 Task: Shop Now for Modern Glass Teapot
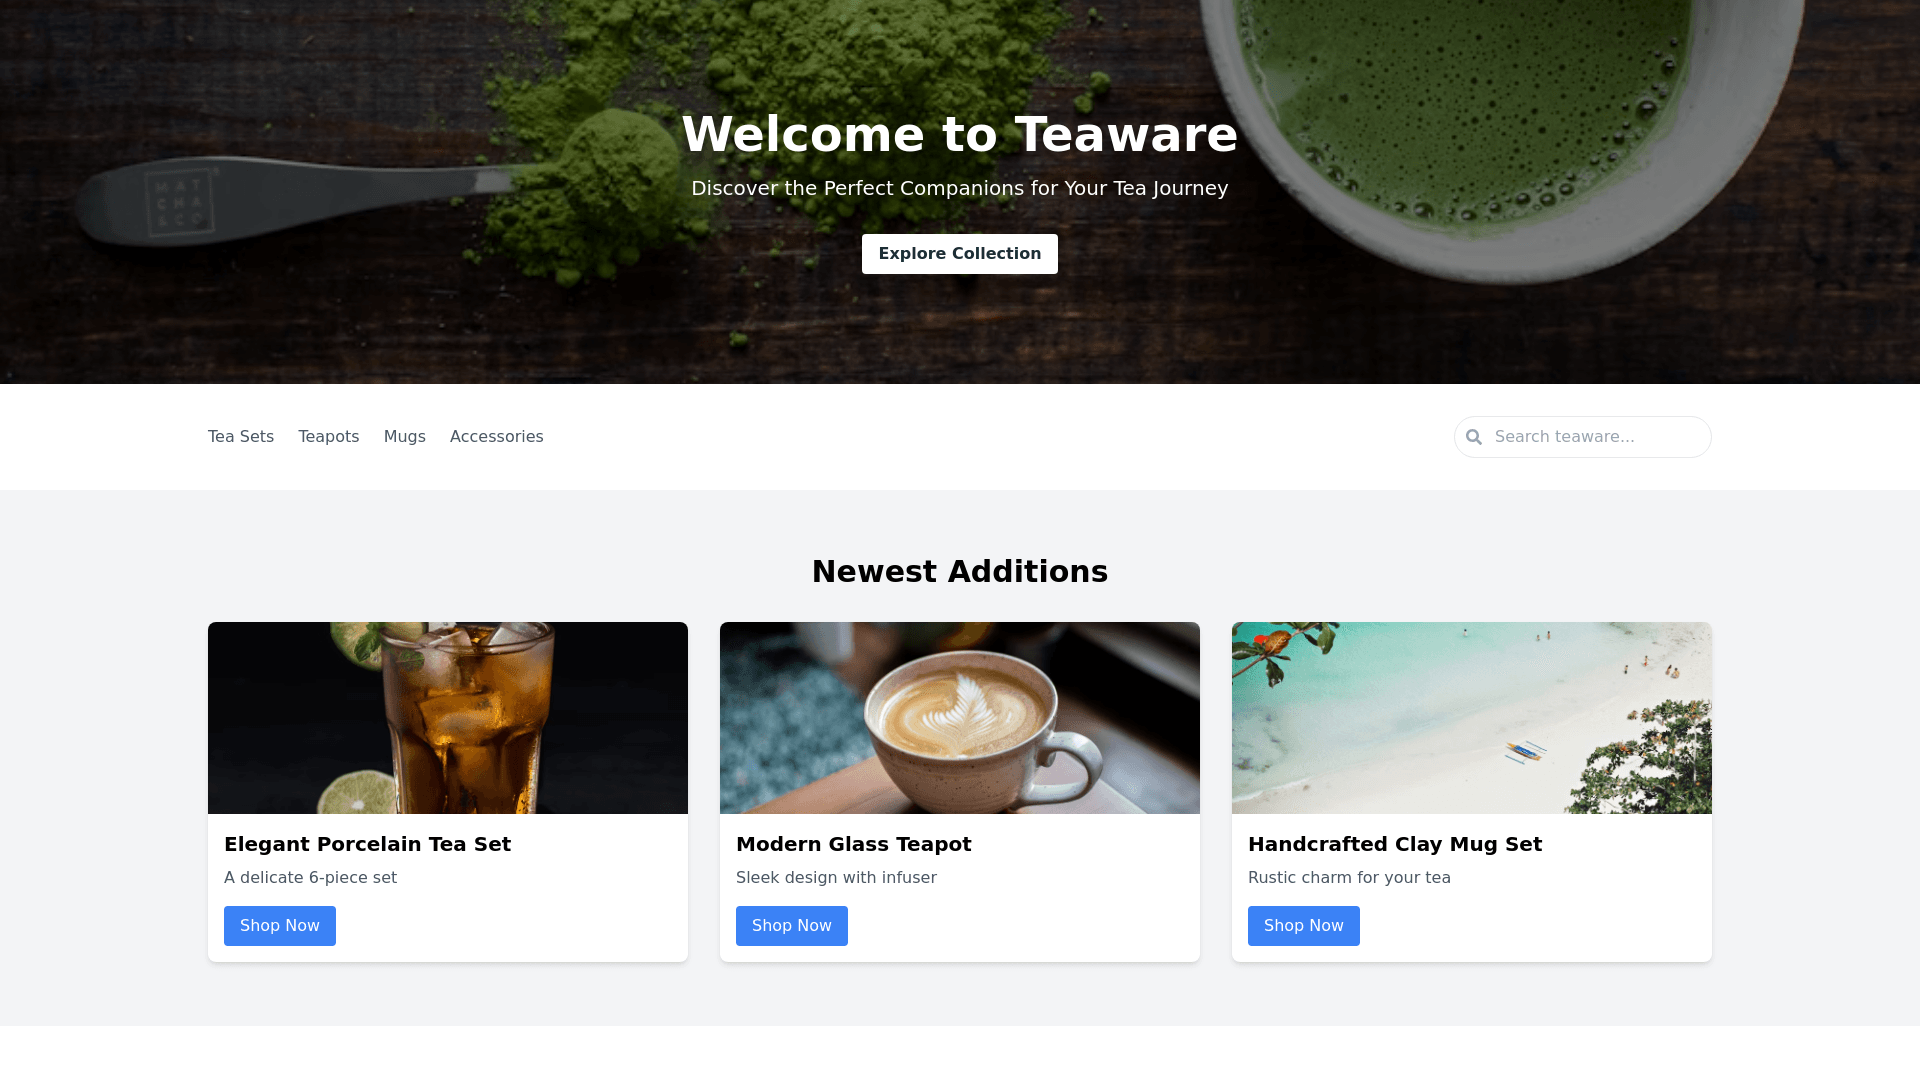coord(792,926)
